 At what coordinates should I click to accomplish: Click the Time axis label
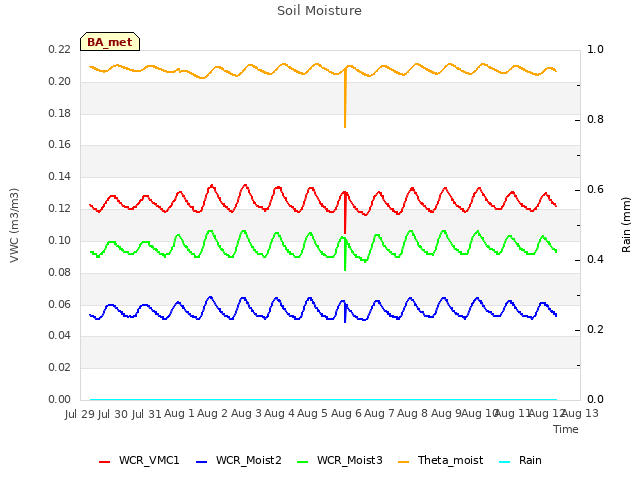click(566, 429)
